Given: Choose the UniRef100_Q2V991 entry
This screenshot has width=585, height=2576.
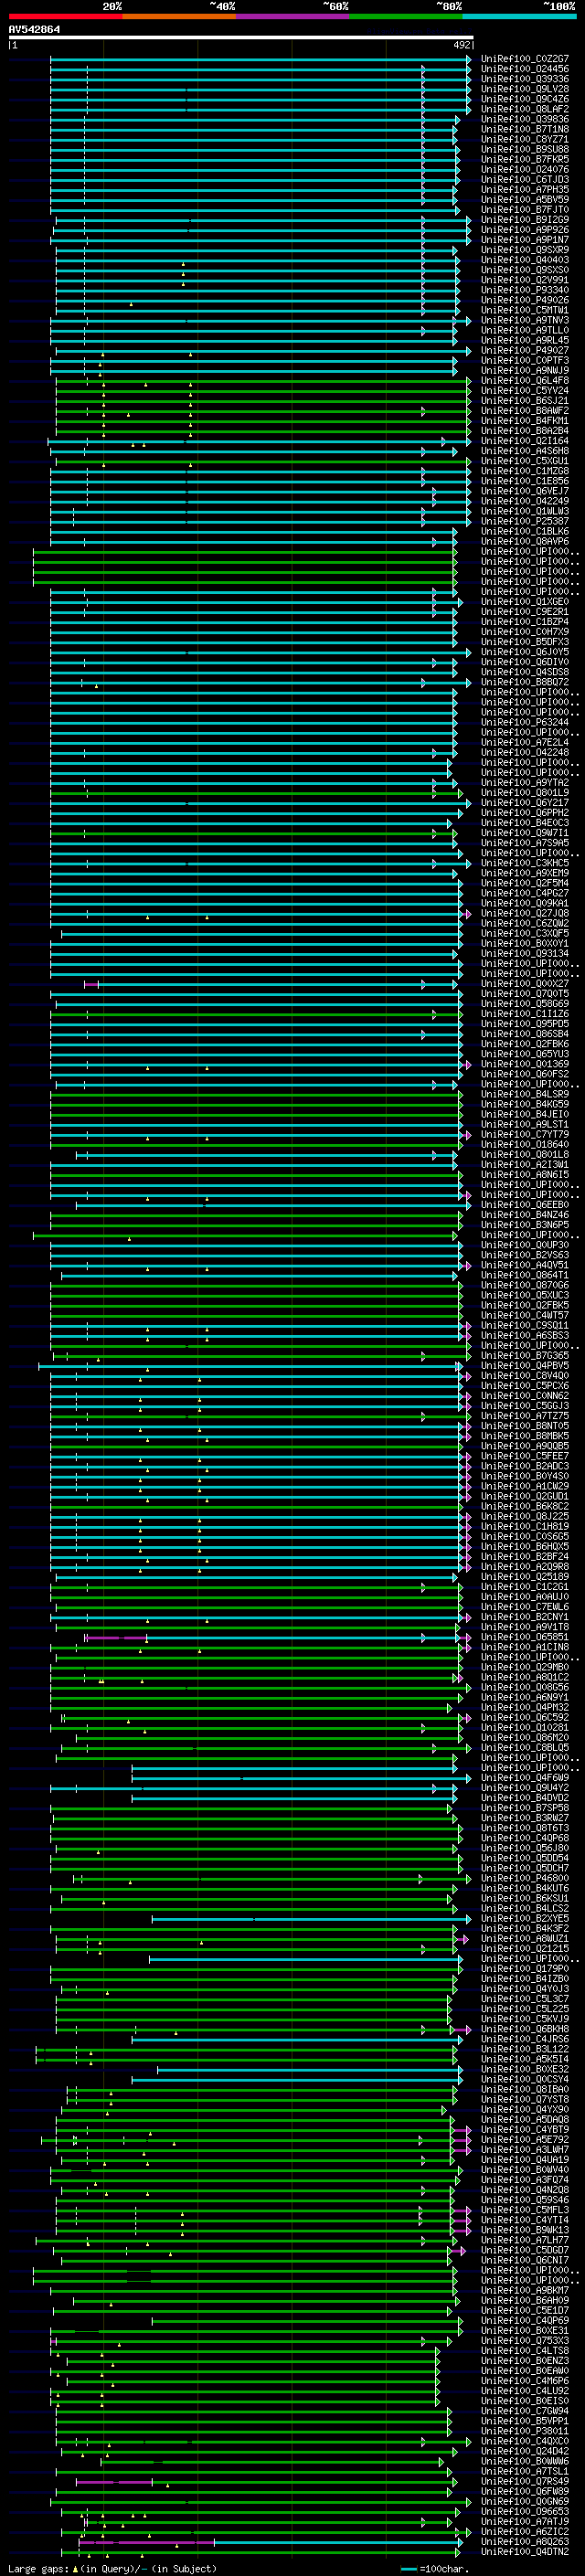Looking at the screenshot, I should [525, 280].
